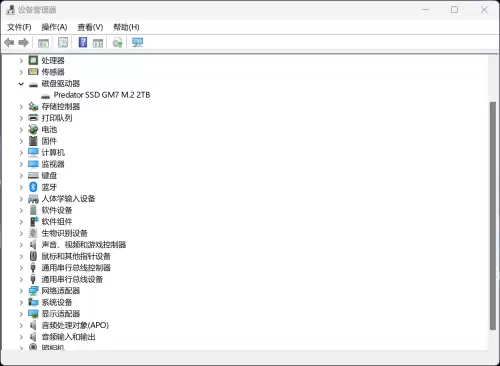500x366 pixels.
Task: Expand the 声音、视频和游戏控制器 node
Action: coord(21,245)
